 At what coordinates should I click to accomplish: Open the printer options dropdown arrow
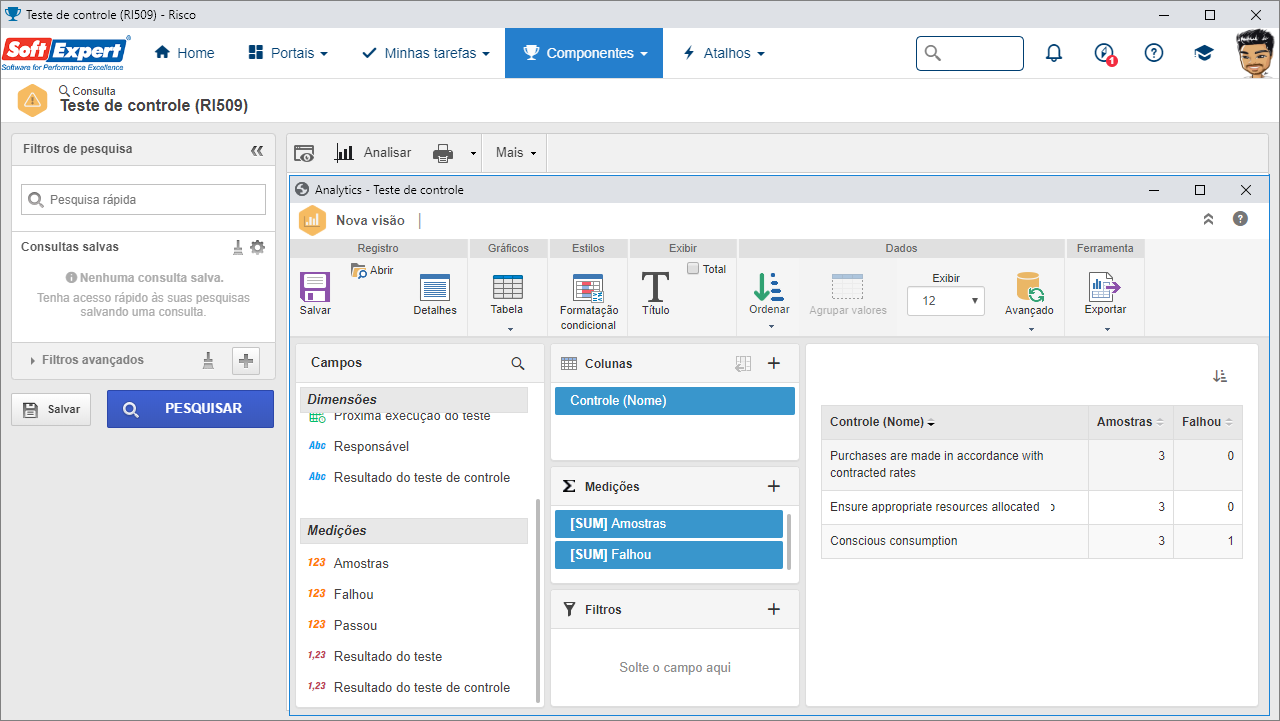[473, 154]
